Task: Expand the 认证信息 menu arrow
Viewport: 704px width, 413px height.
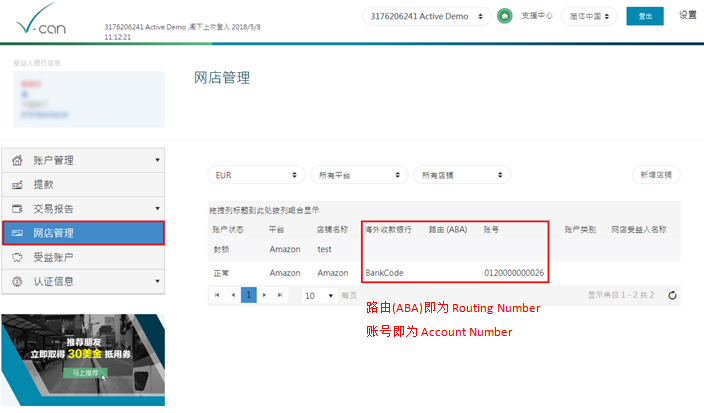Action: pyautogui.click(x=157, y=281)
